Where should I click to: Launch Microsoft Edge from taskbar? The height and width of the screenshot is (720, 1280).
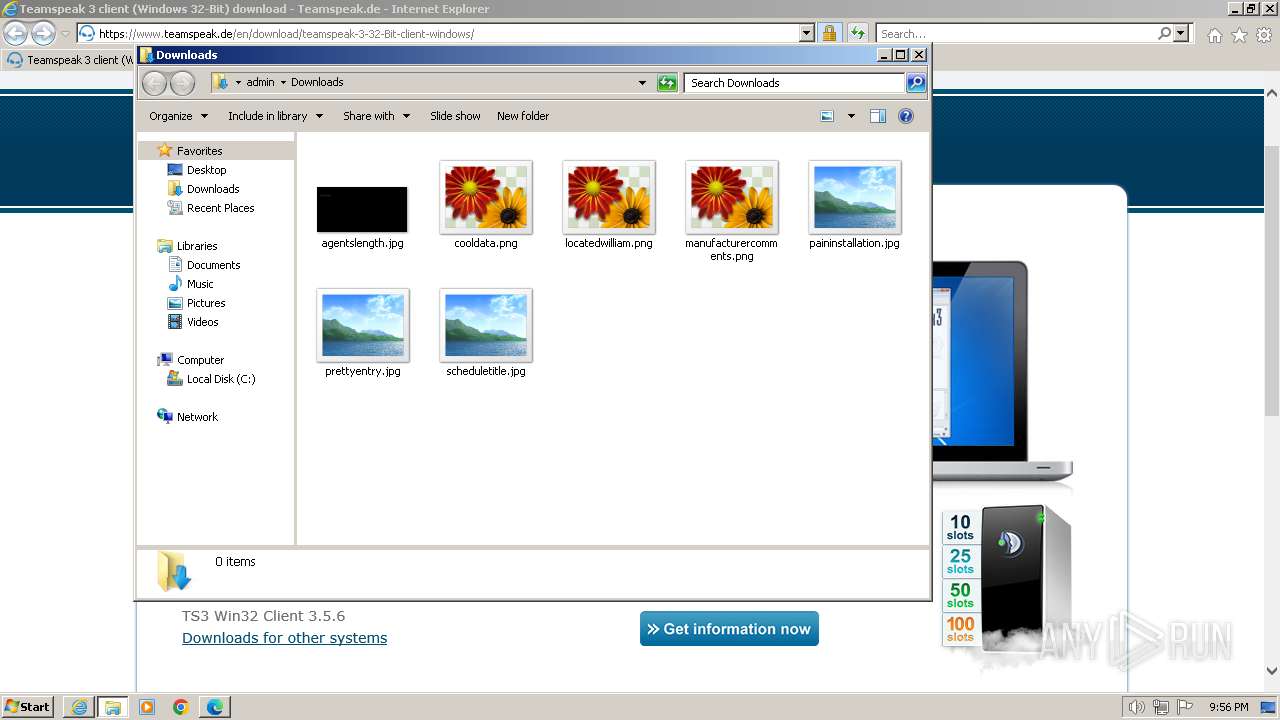215,707
